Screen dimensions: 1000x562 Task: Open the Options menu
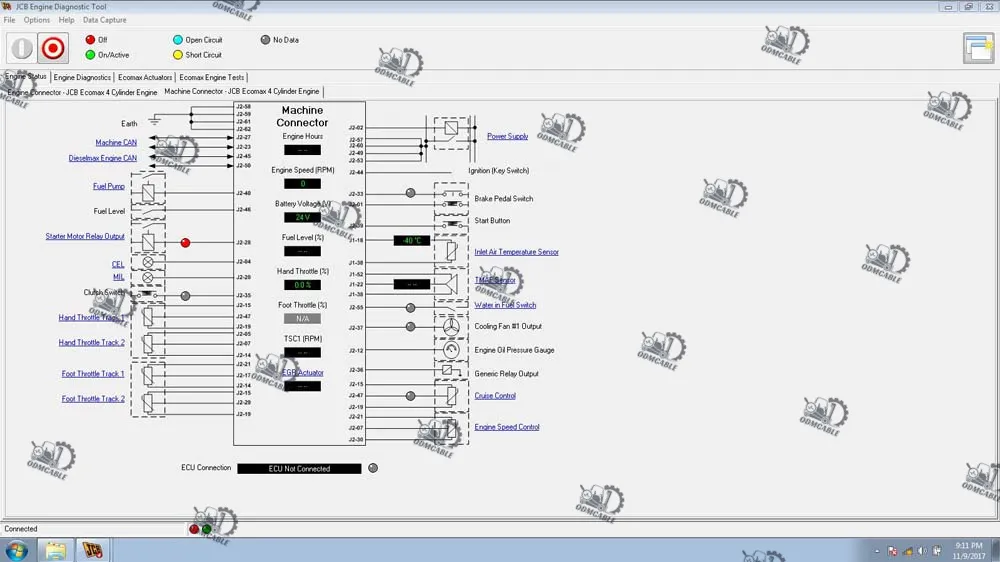(37, 20)
